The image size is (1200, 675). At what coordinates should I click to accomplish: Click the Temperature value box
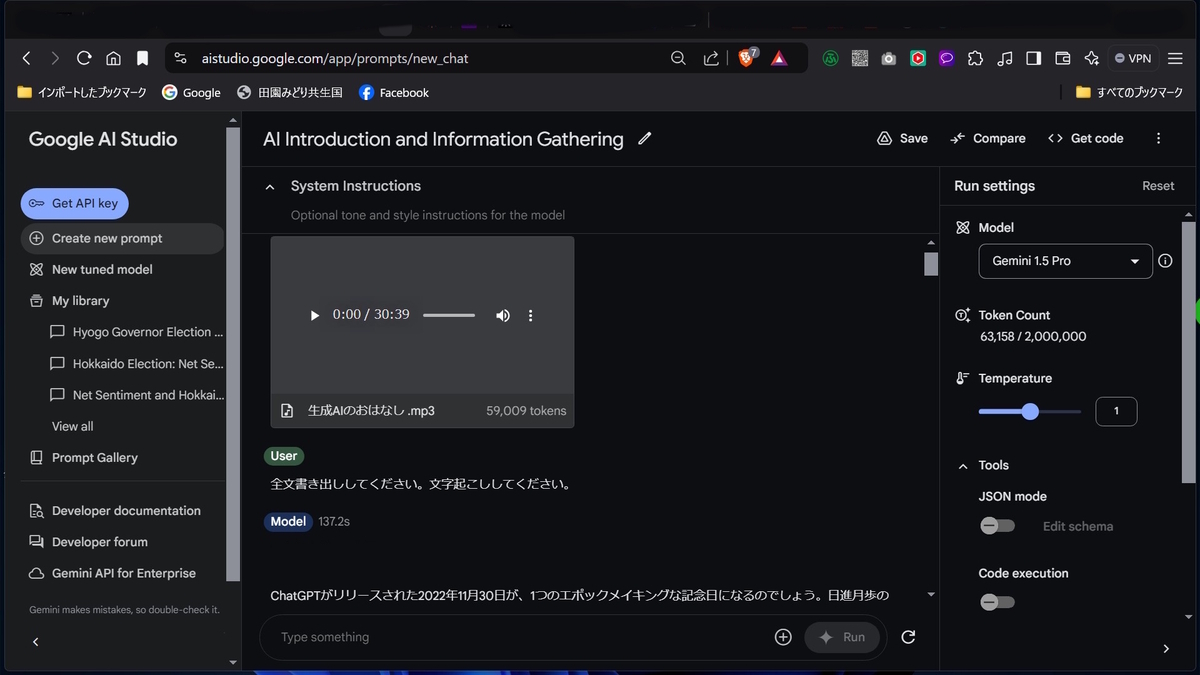[x=1116, y=411]
